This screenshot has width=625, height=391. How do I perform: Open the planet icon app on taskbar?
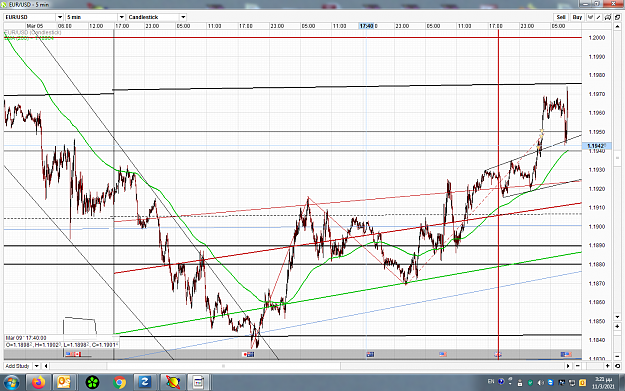coord(173,383)
